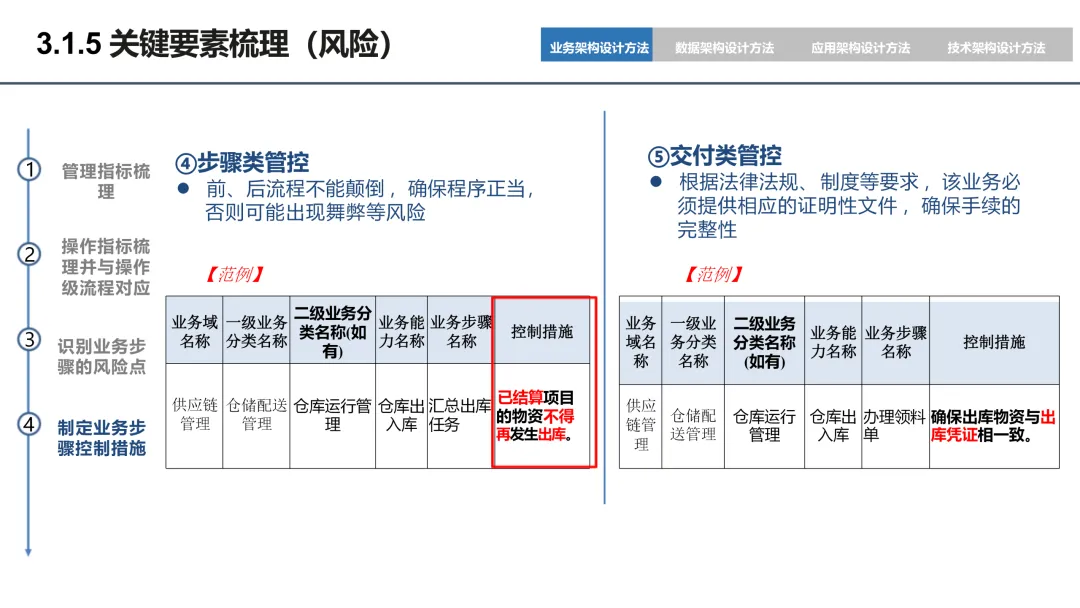The width and height of the screenshot is (1080, 608).
Task: Click the step 1 circle marker
Action: 29,169
